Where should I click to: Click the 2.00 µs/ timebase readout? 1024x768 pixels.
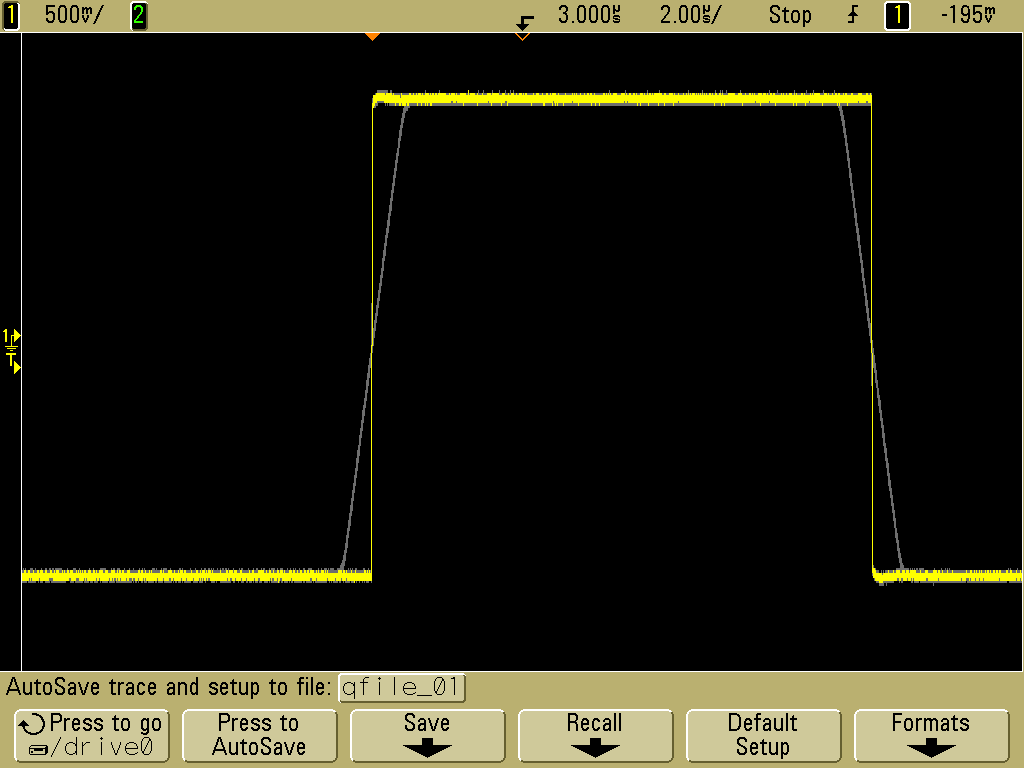691,15
